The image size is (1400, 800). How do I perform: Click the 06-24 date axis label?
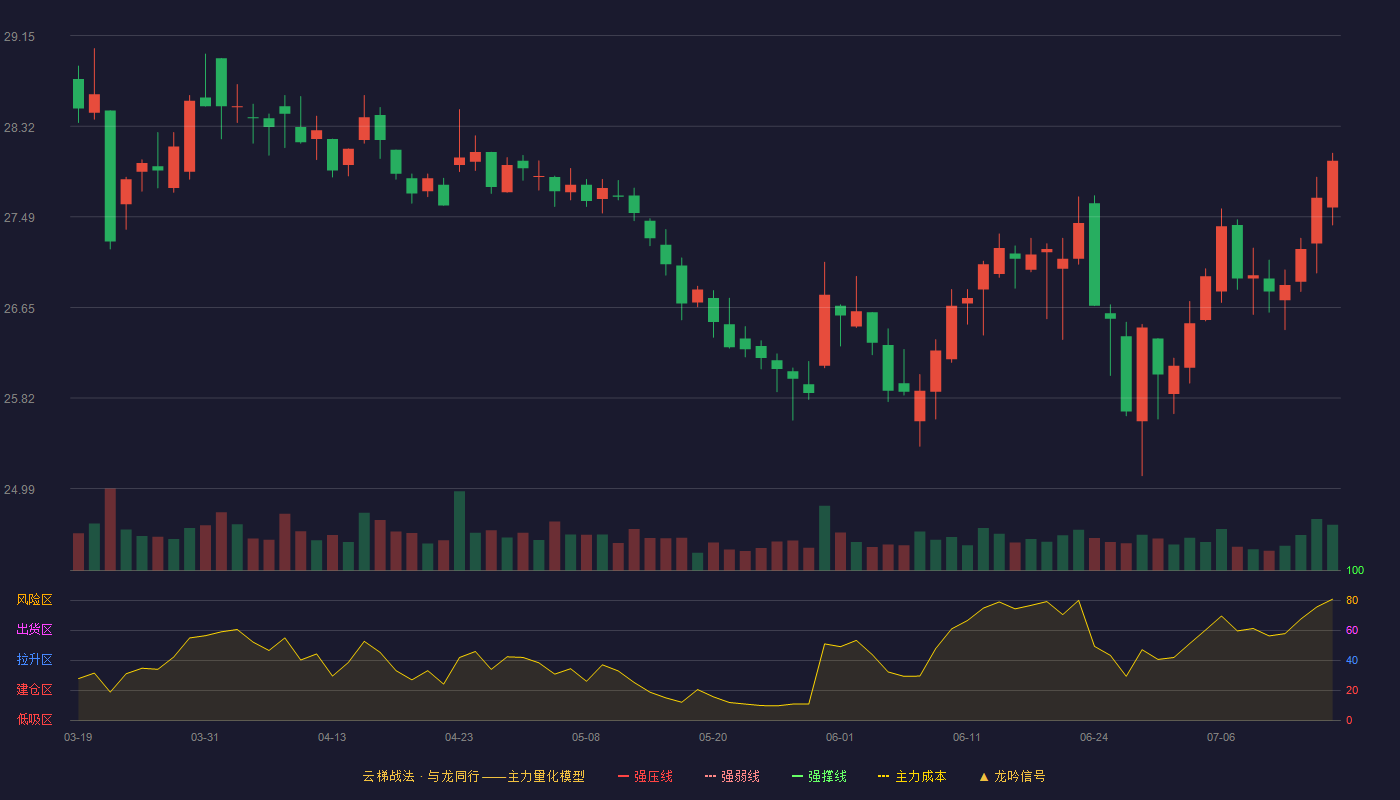click(1094, 737)
